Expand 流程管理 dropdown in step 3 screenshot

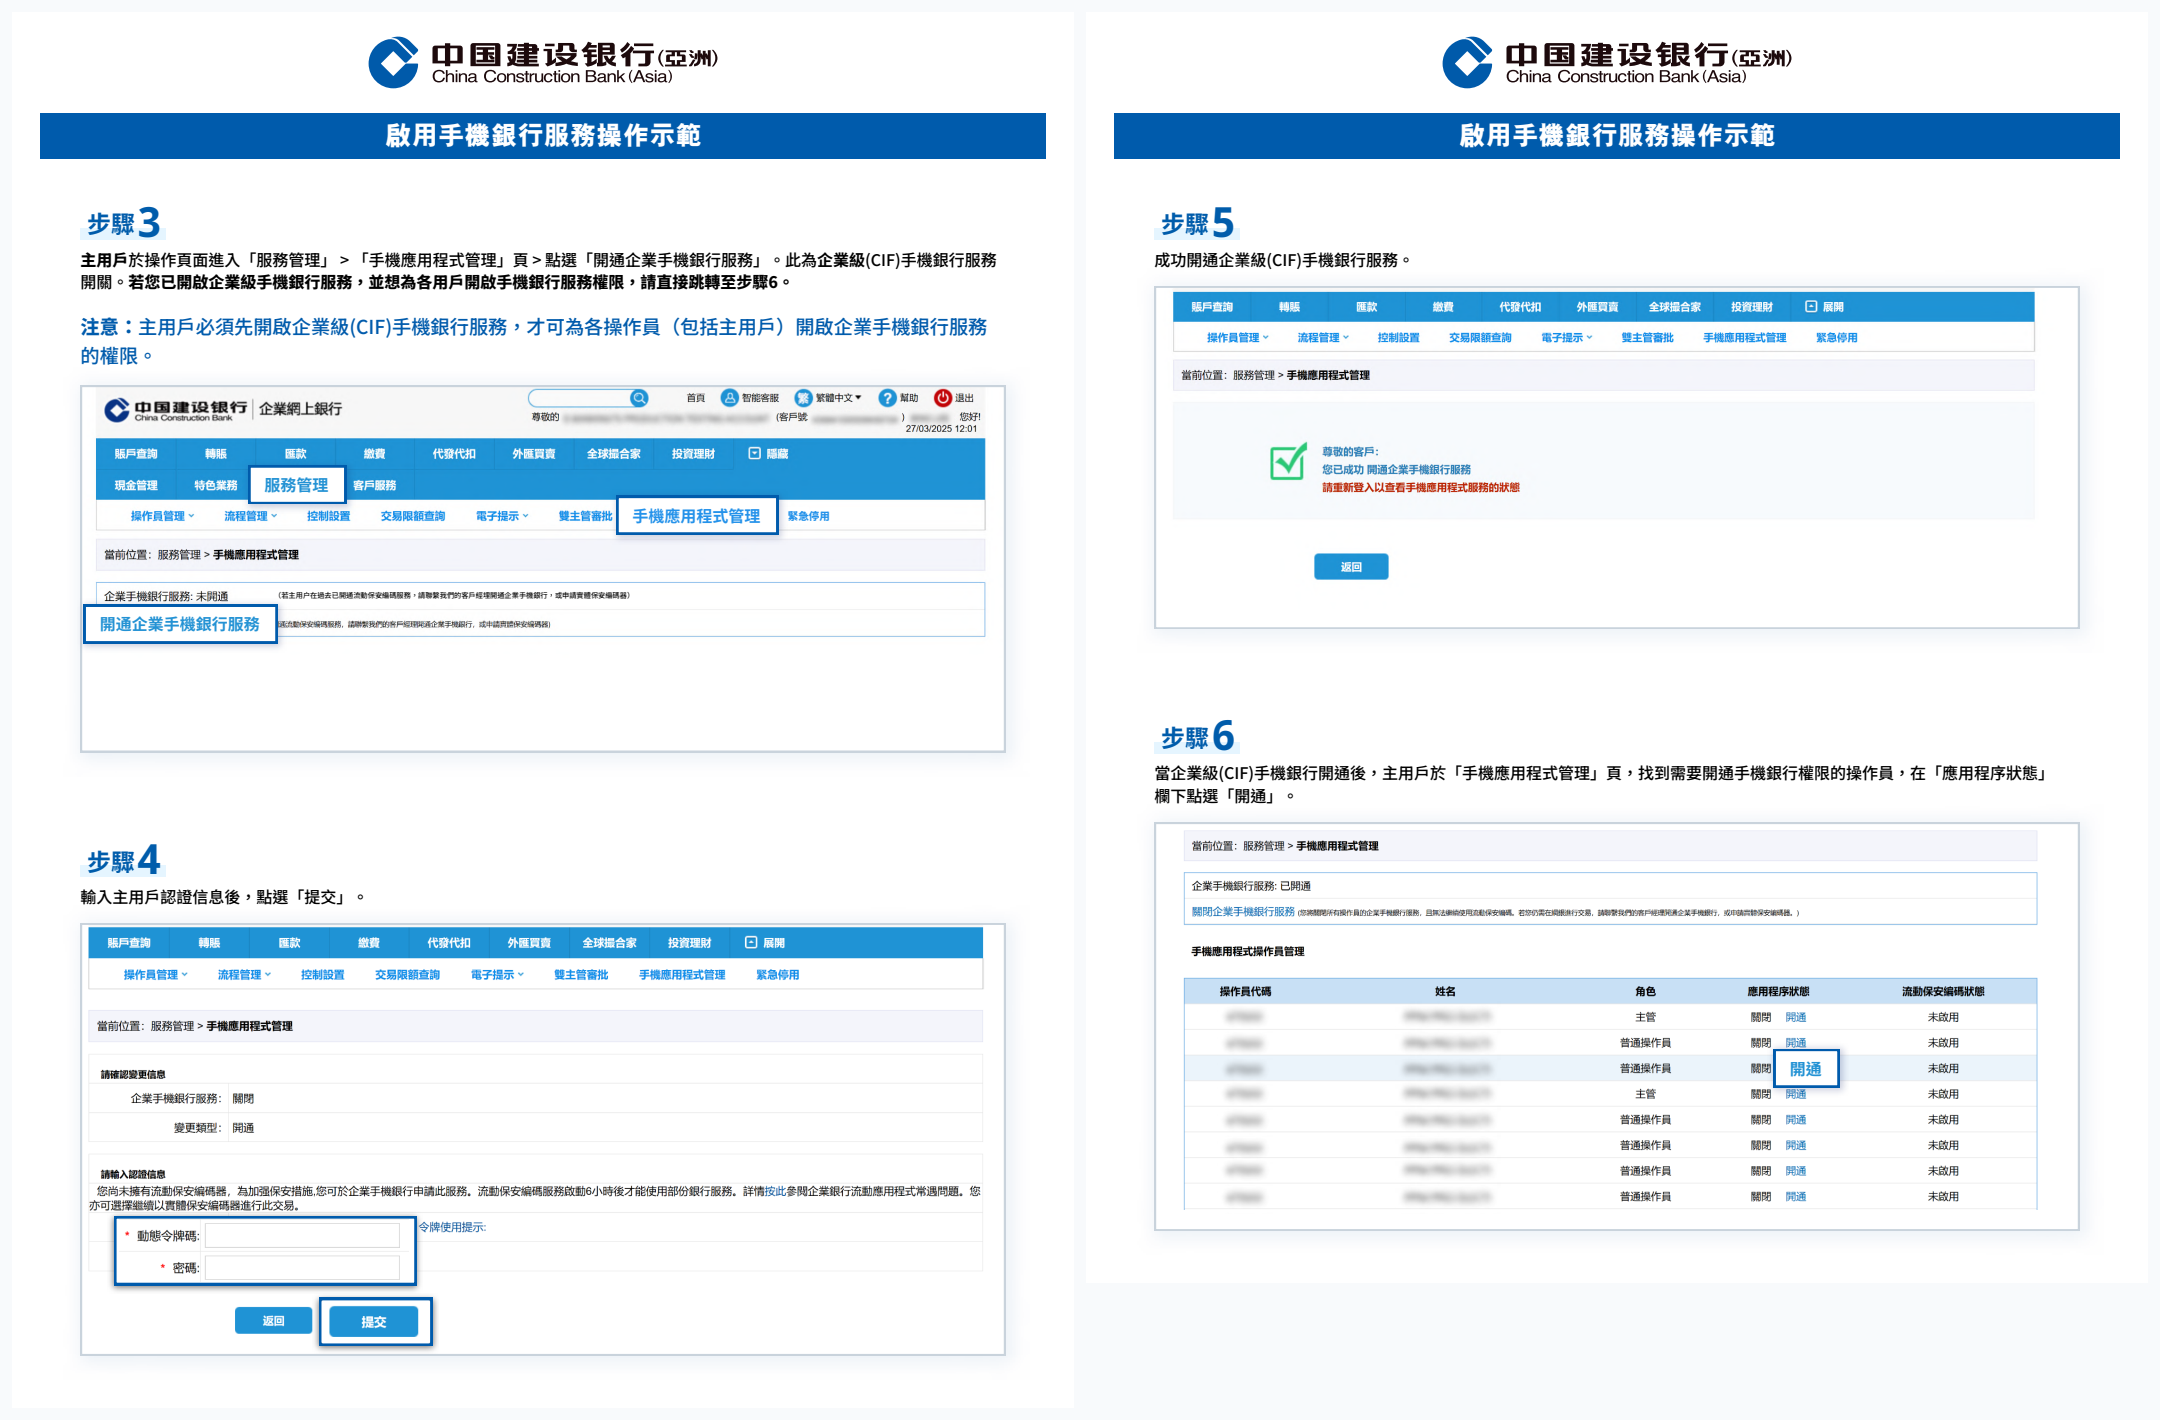250,516
